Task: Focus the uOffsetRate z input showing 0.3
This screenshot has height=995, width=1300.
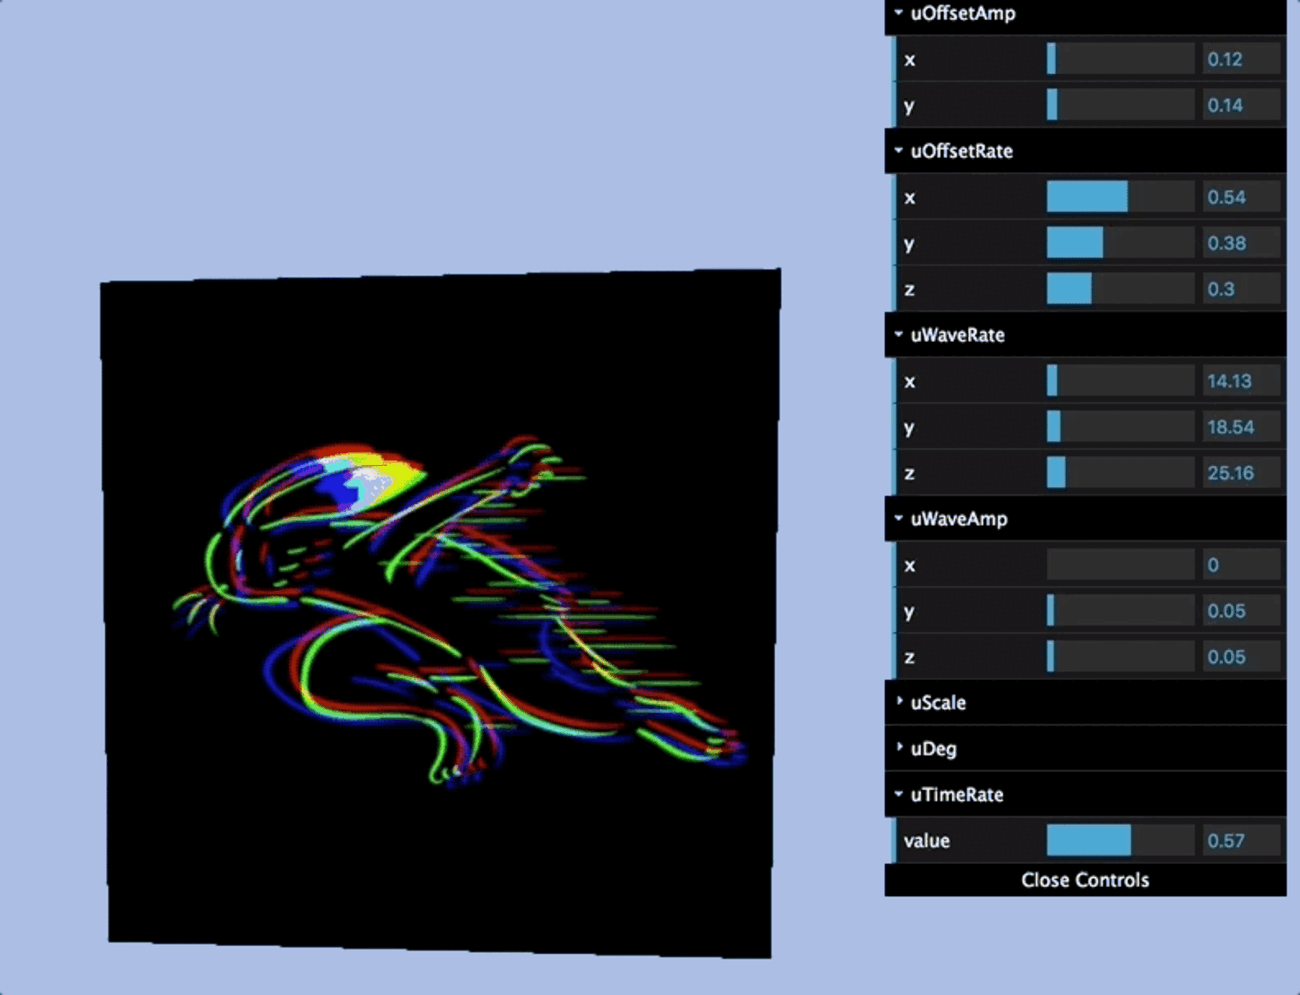Action: [x=1240, y=290]
